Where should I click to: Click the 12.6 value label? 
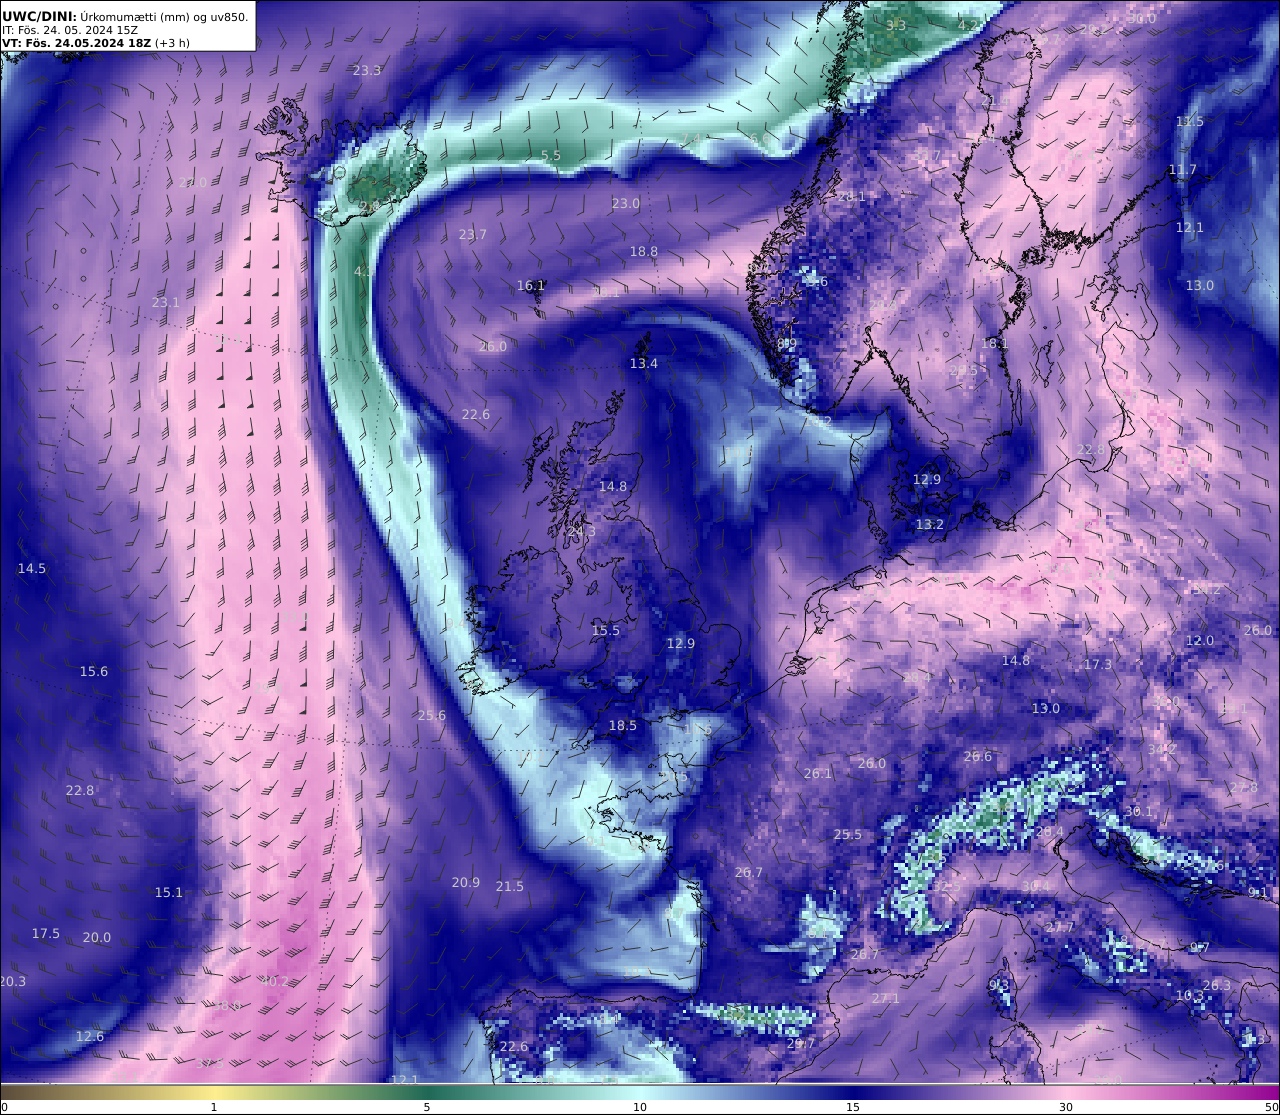[x=89, y=1036]
